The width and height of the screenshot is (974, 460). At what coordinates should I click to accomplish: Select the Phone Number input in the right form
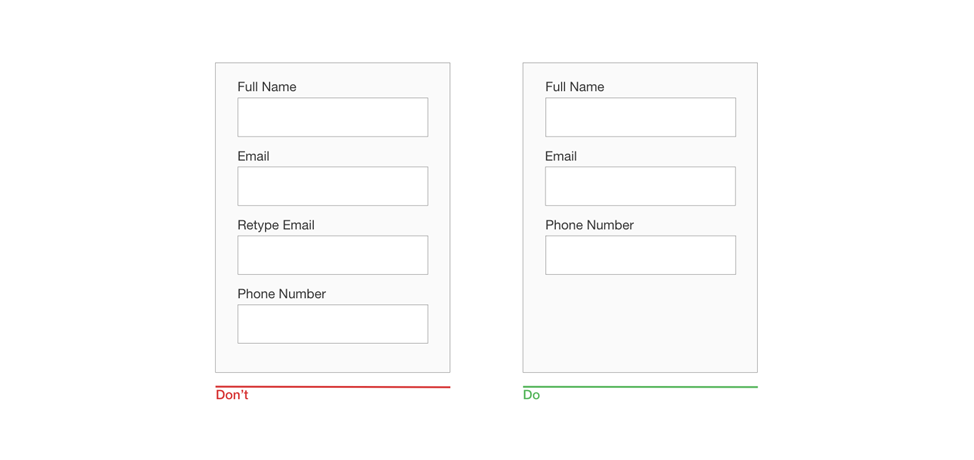coord(640,255)
